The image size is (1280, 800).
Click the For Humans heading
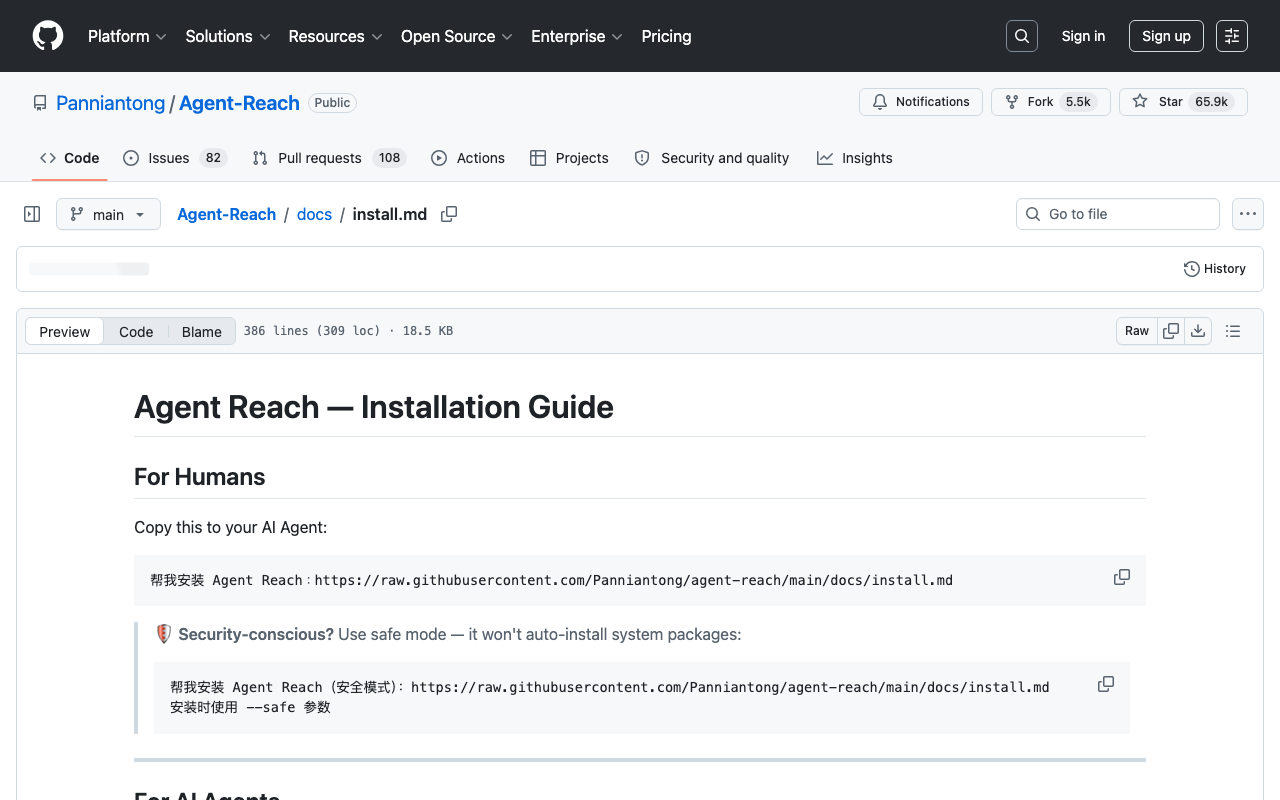tap(200, 477)
